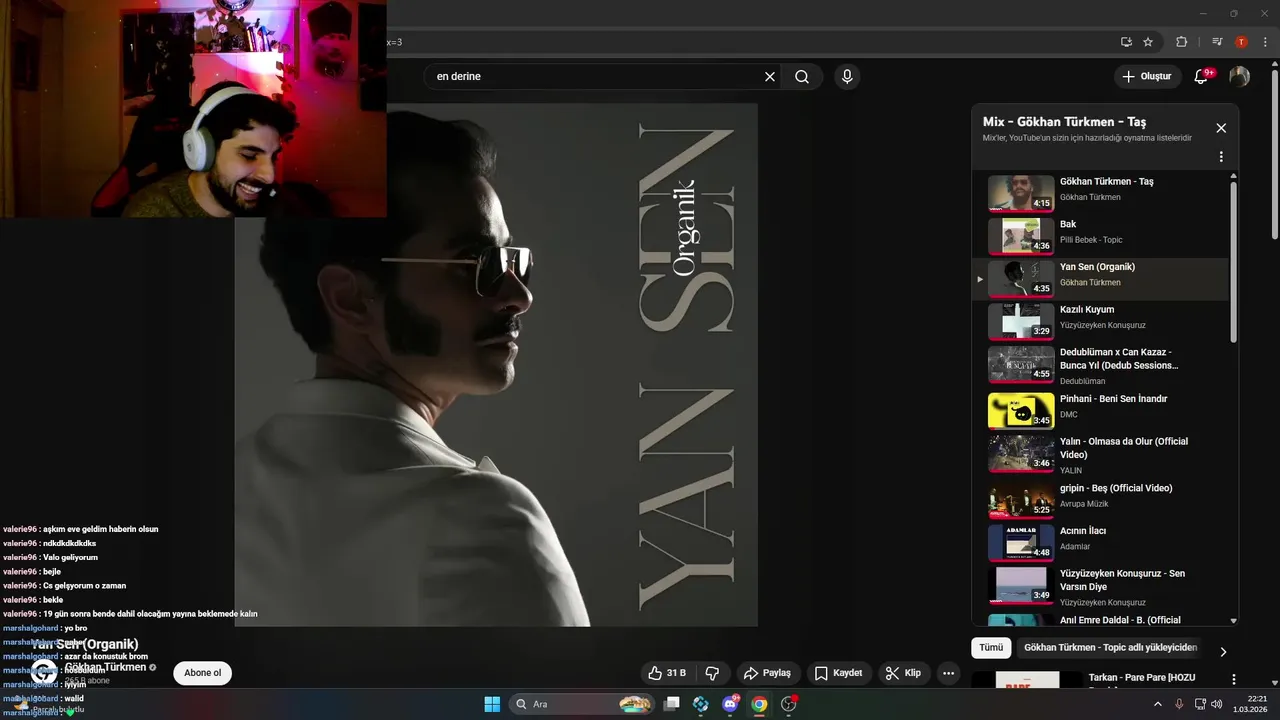Select the Tümü filter chip
Screen dimensions: 1280x720
[991, 648]
